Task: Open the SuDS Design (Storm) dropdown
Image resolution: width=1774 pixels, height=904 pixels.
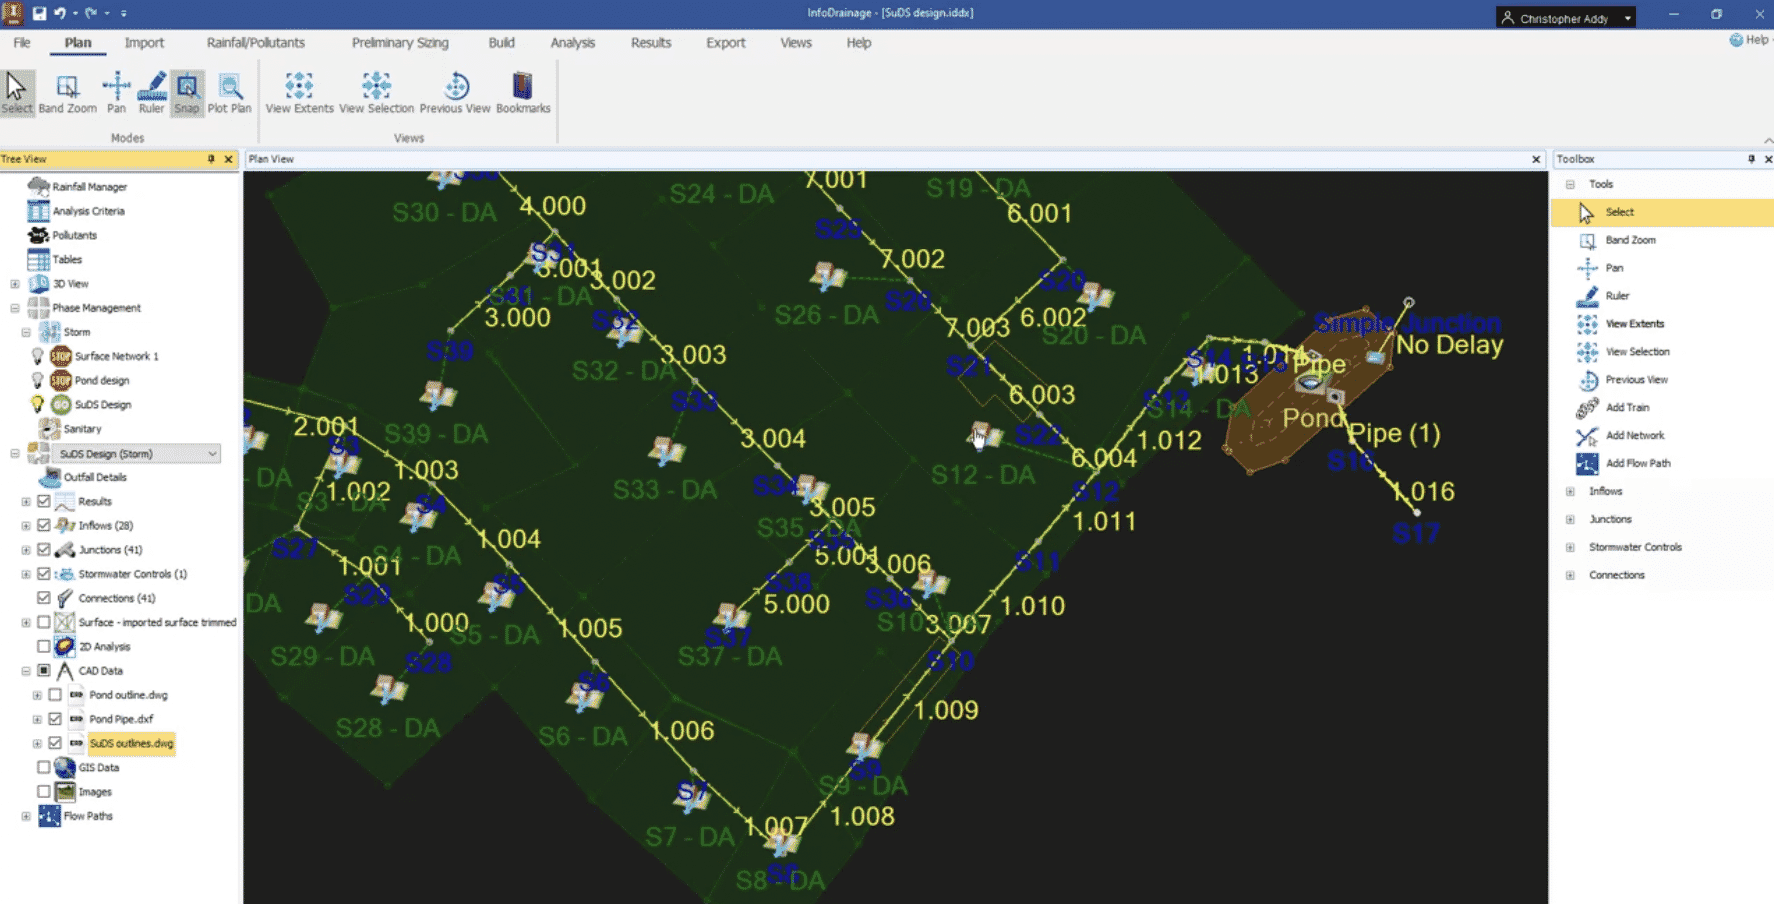Action: (212, 453)
